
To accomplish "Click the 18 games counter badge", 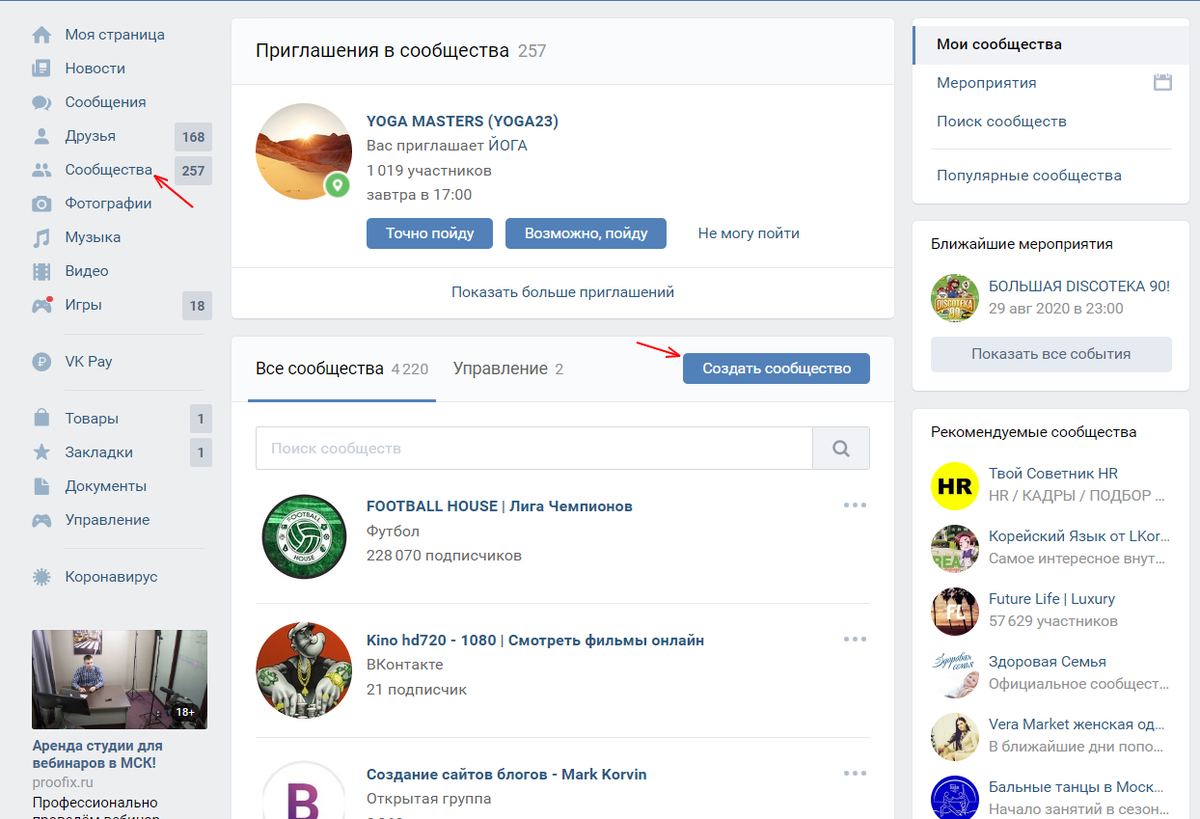I will click(197, 306).
